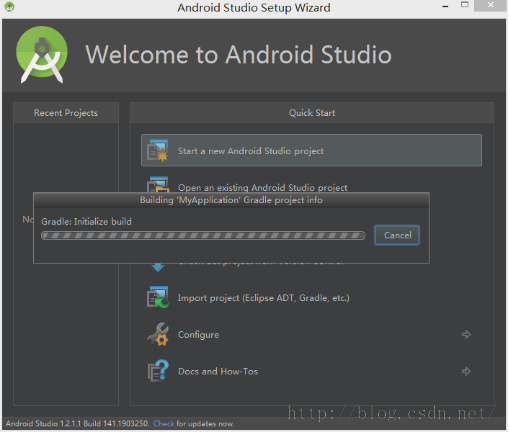Click the Android Studio title bar icon
509x433 pixels.
click(x=9, y=7)
